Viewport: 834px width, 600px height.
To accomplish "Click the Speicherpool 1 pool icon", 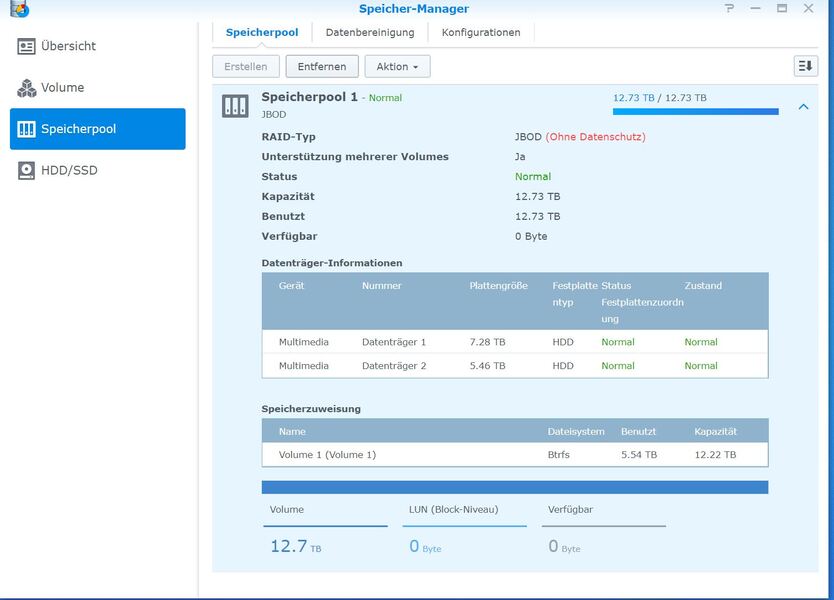I will click(x=235, y=106).
